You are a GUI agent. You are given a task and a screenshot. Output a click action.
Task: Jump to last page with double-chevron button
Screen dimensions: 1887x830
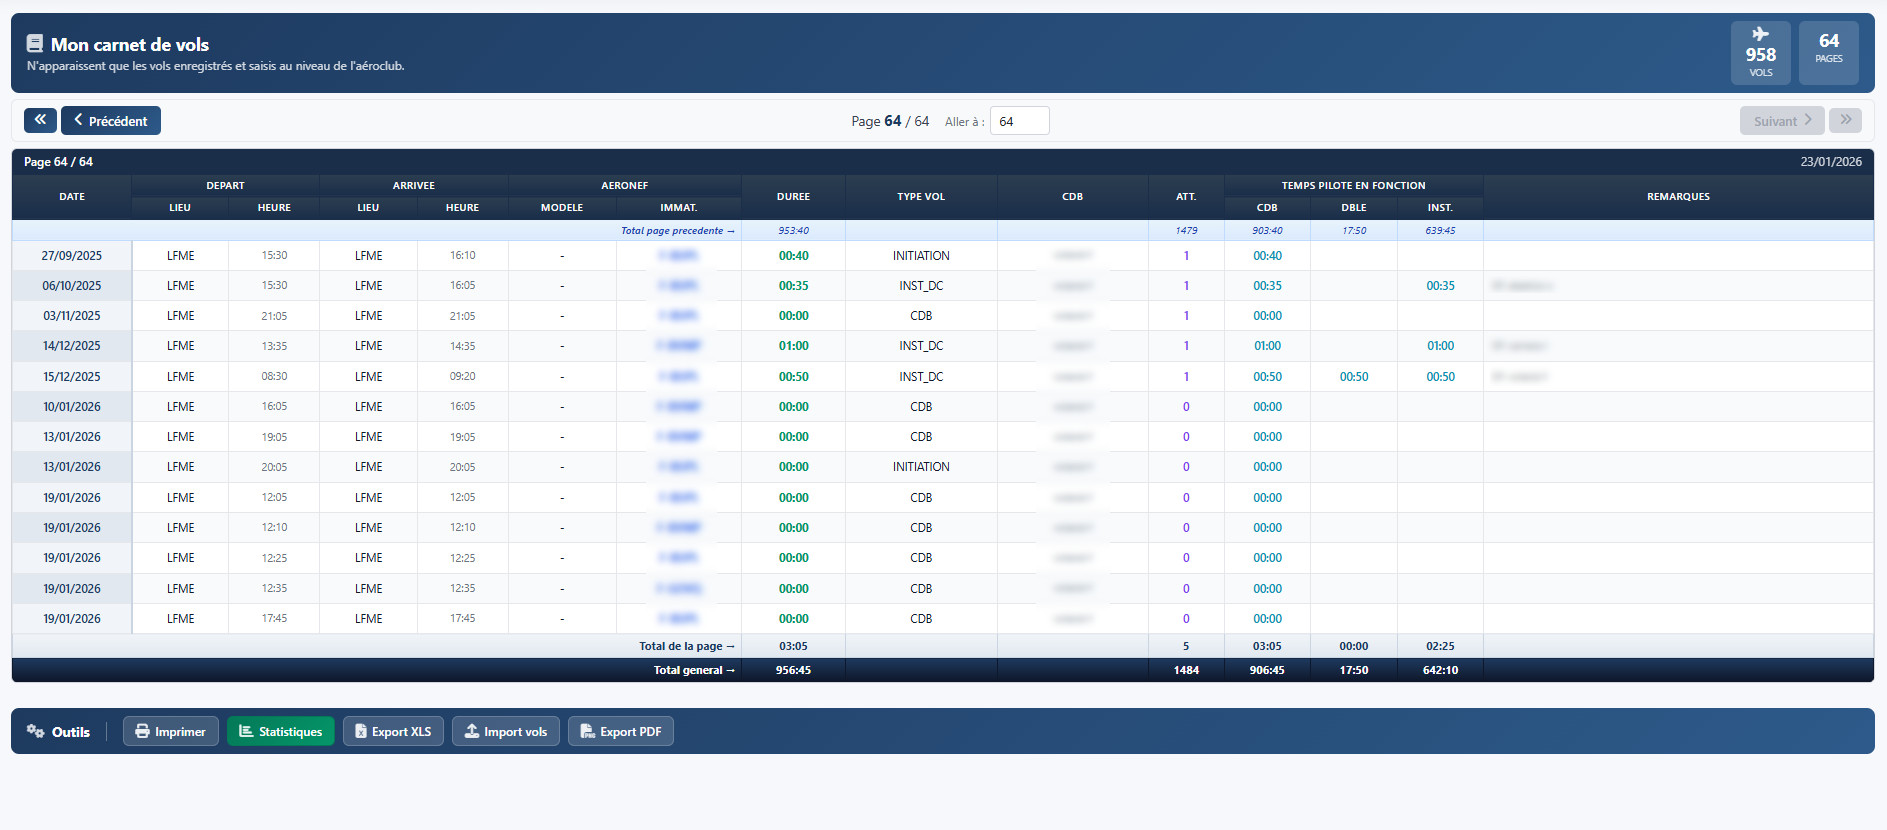(x=1845, y=120)
